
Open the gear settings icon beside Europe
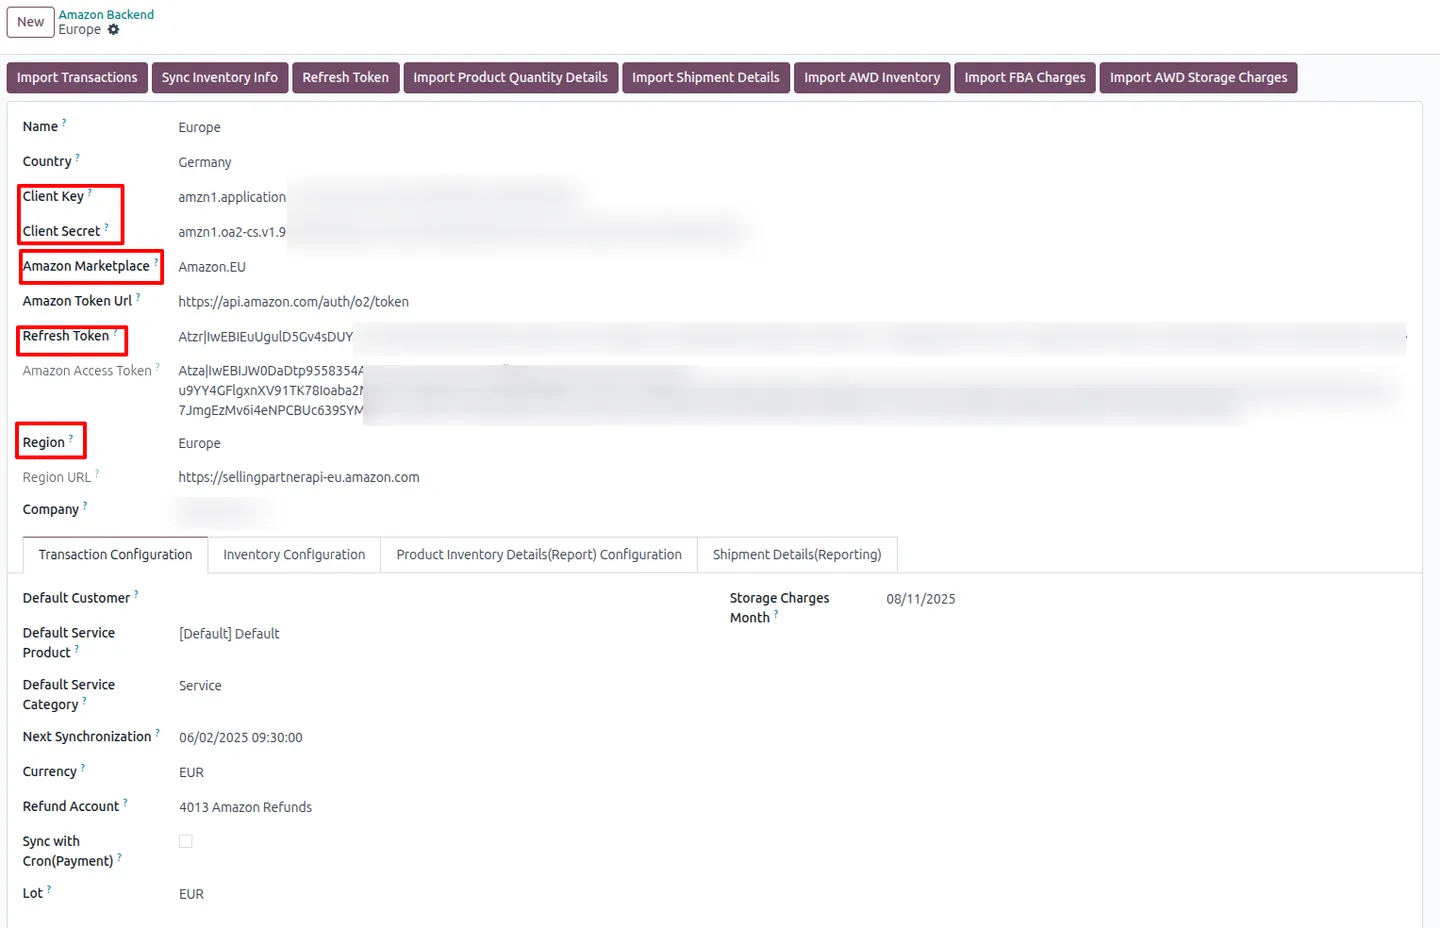tap(113, 30)
